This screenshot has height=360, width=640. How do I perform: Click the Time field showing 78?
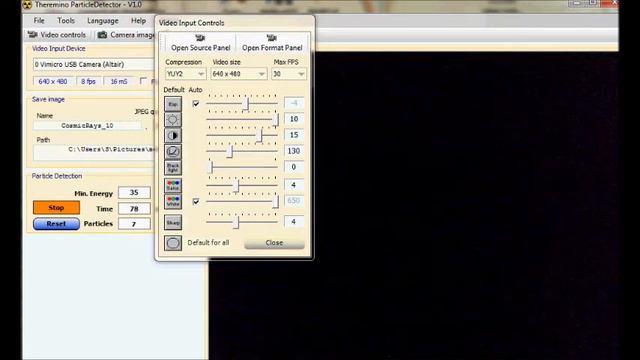[x=134, y=209]
